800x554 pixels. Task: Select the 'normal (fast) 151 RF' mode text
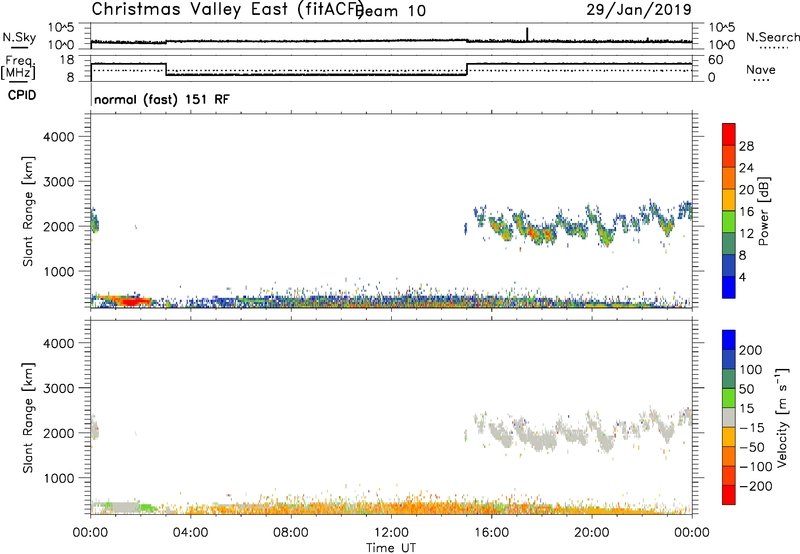point(162,99)
